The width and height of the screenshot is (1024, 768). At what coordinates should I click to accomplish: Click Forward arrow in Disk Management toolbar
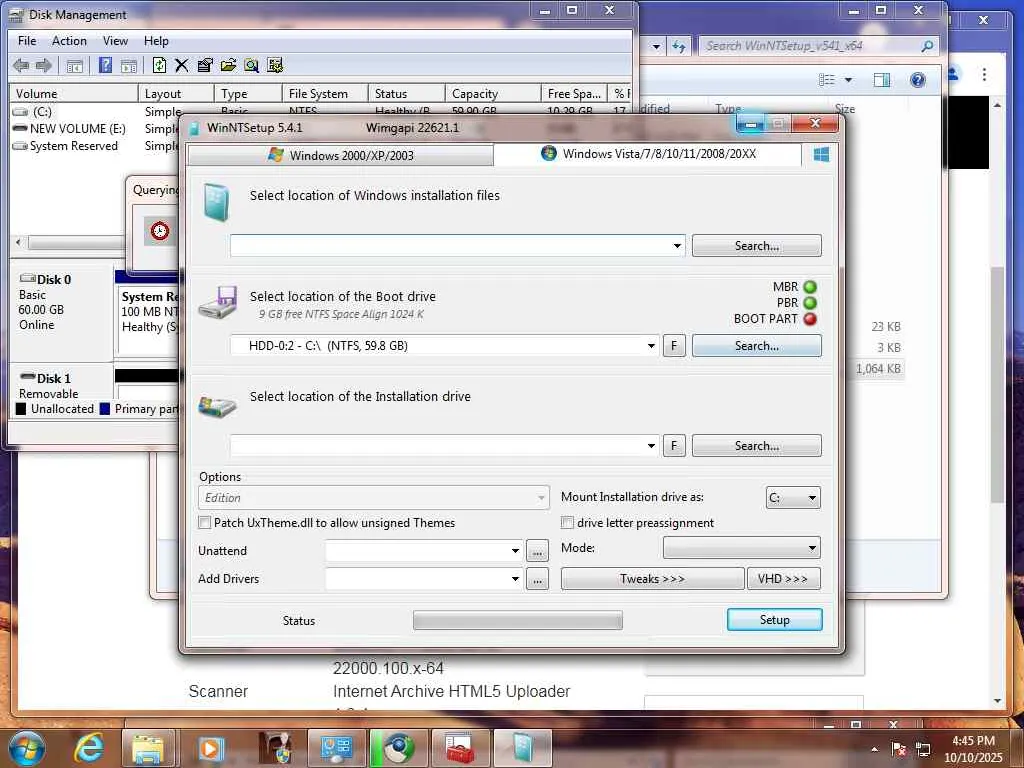pos(44,65)
